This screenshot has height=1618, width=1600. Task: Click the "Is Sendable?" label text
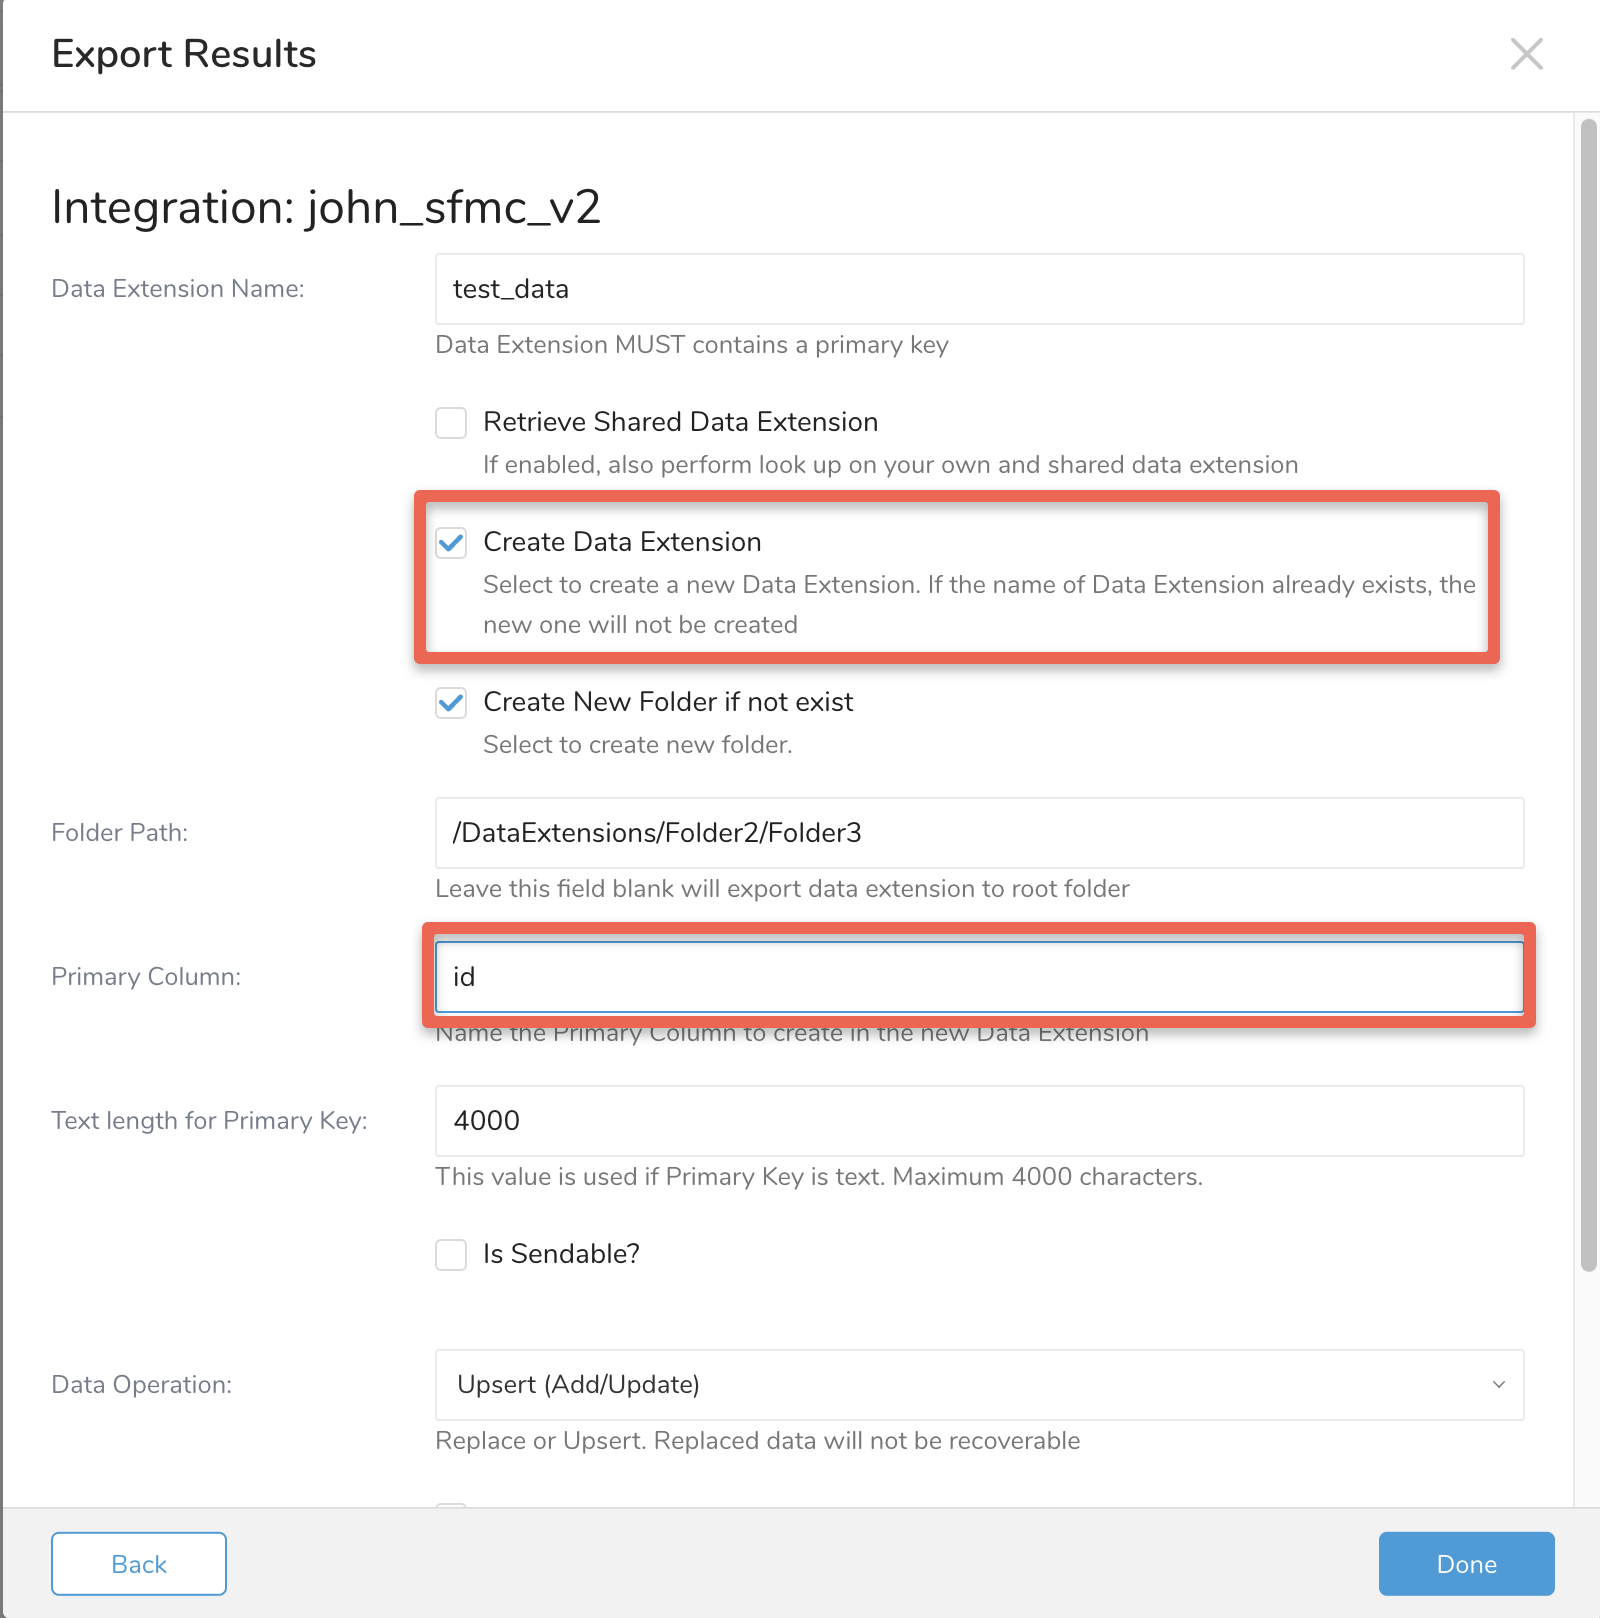click(561, 1254)
